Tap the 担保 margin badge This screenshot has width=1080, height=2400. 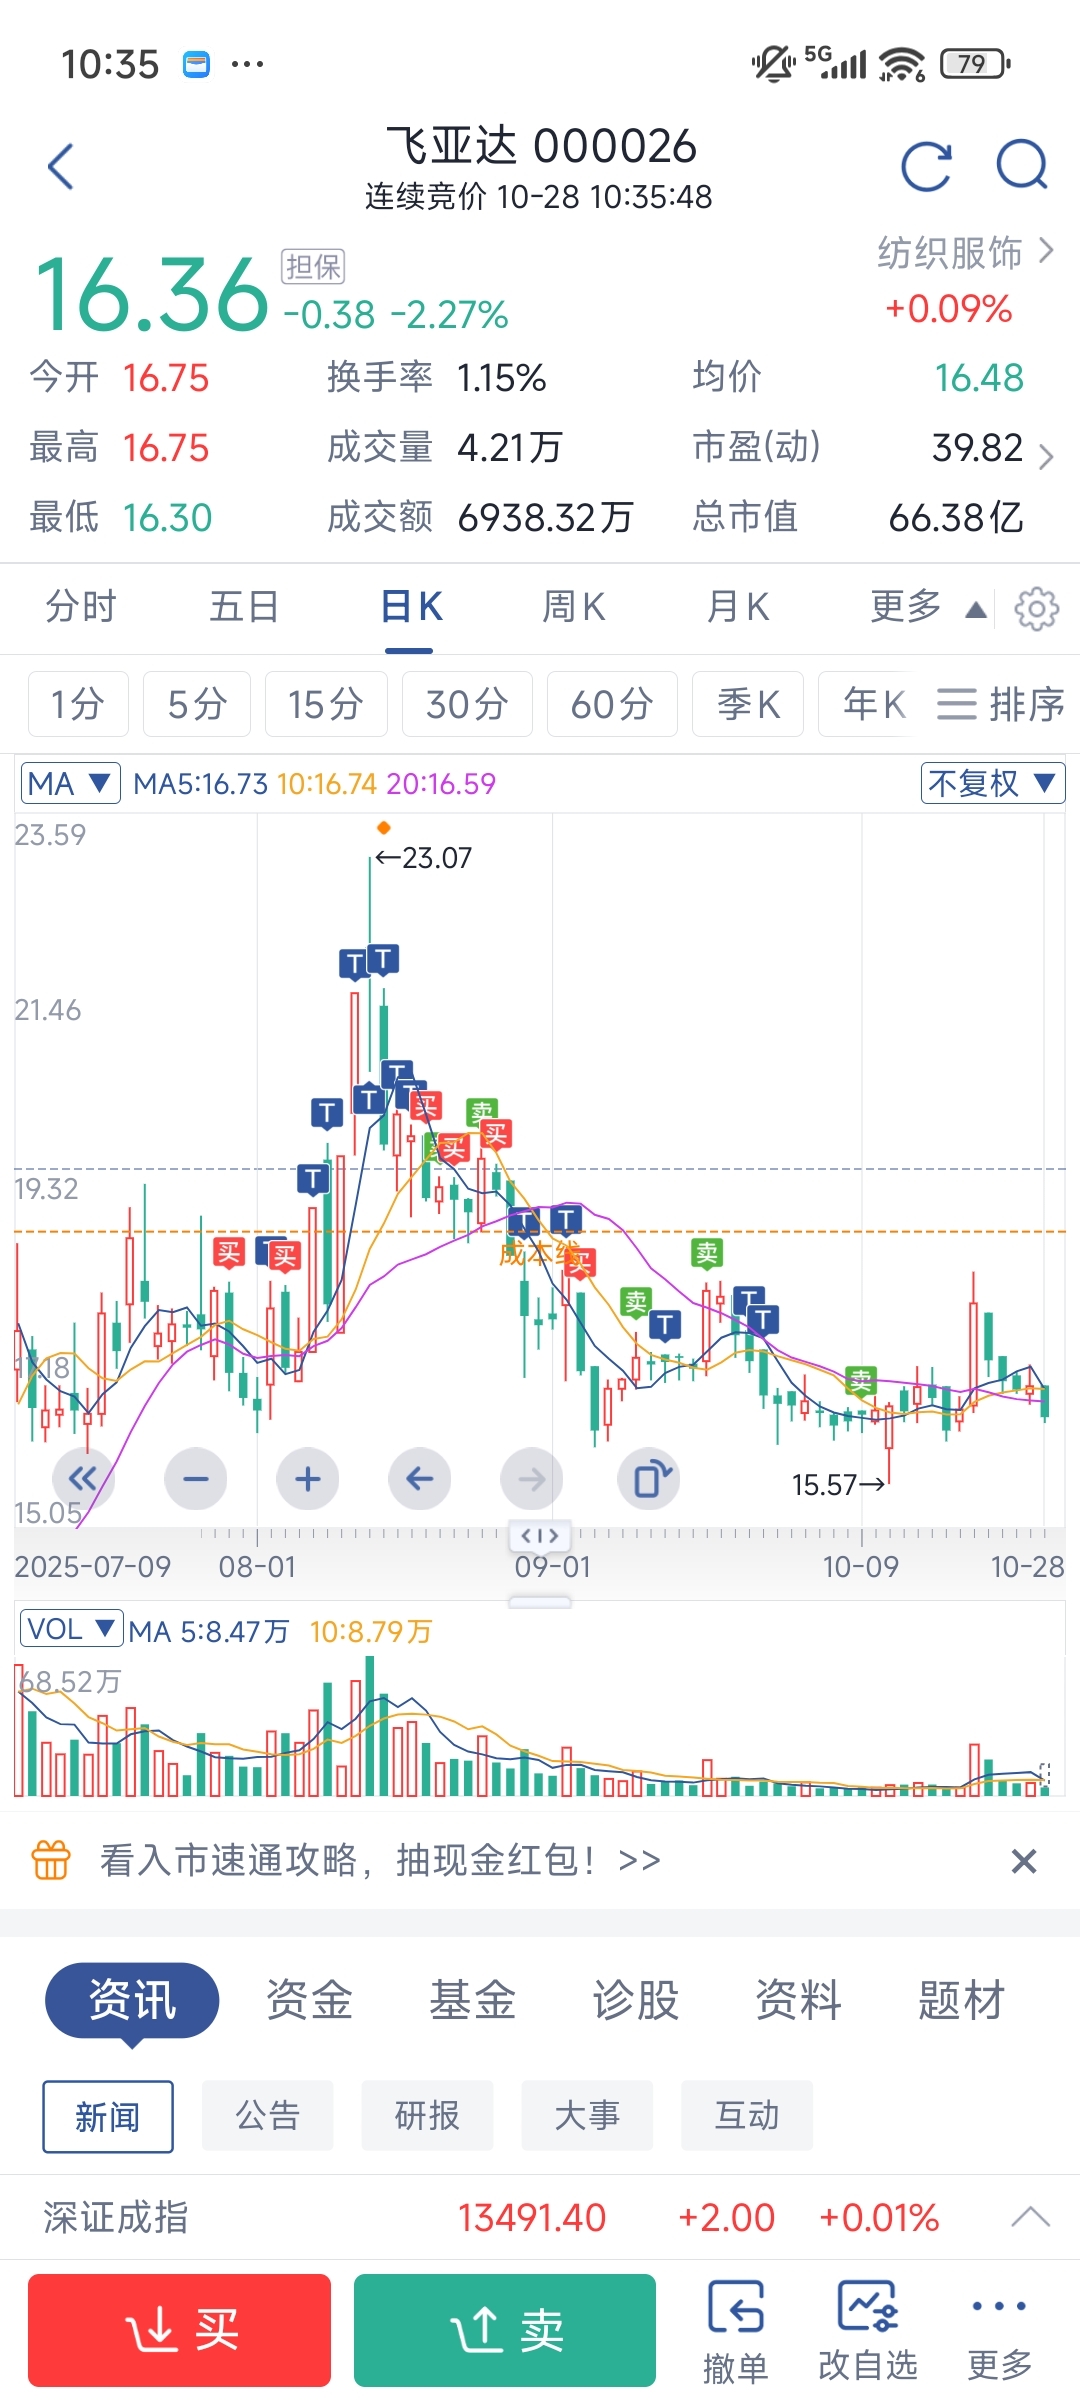point(313,266)
